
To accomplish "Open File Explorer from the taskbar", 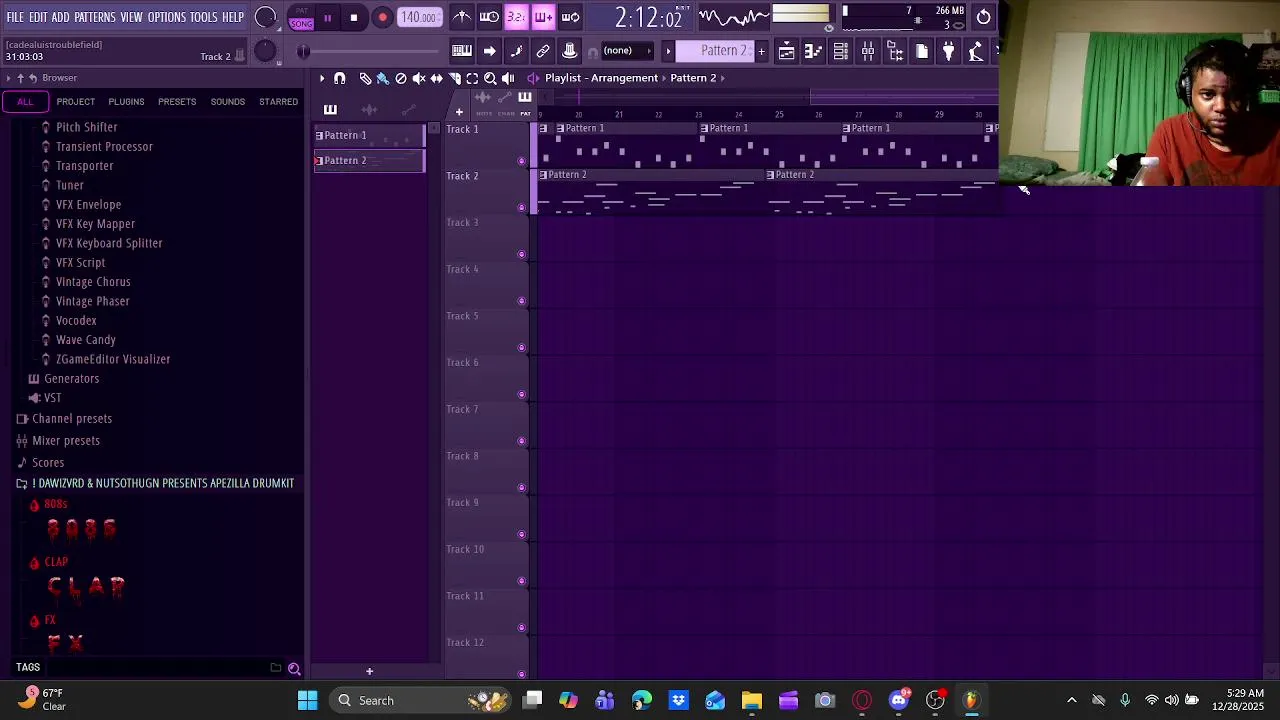I will 752,701.
